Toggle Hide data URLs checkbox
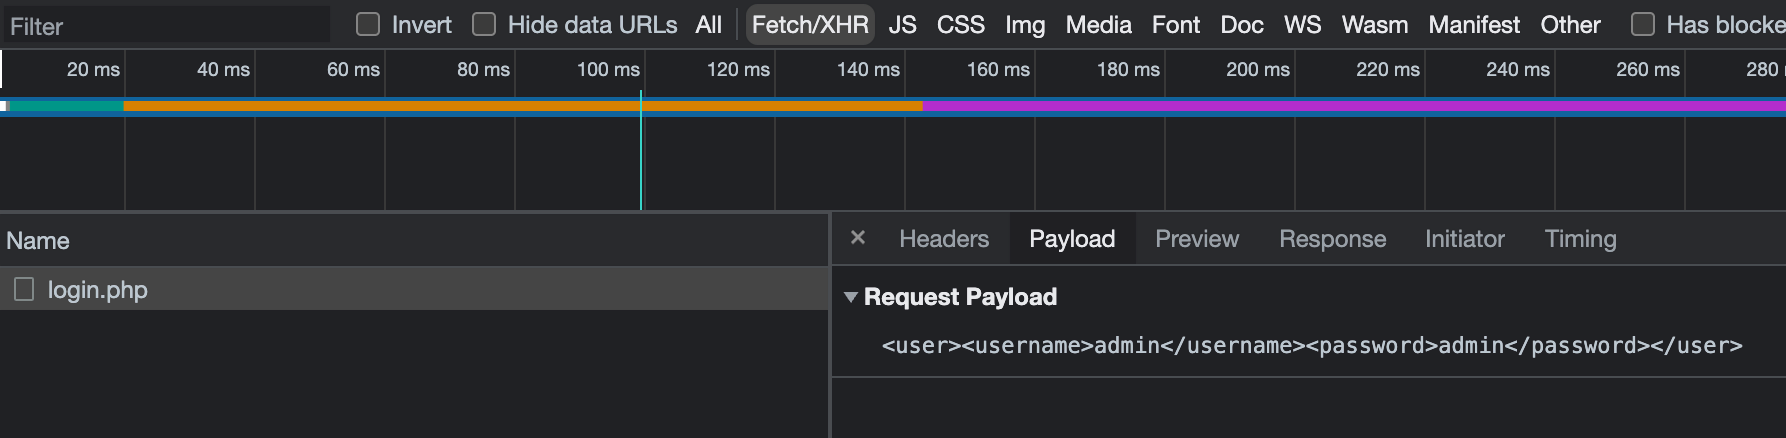Screen dimensions: 1786x438 point(484,24)
